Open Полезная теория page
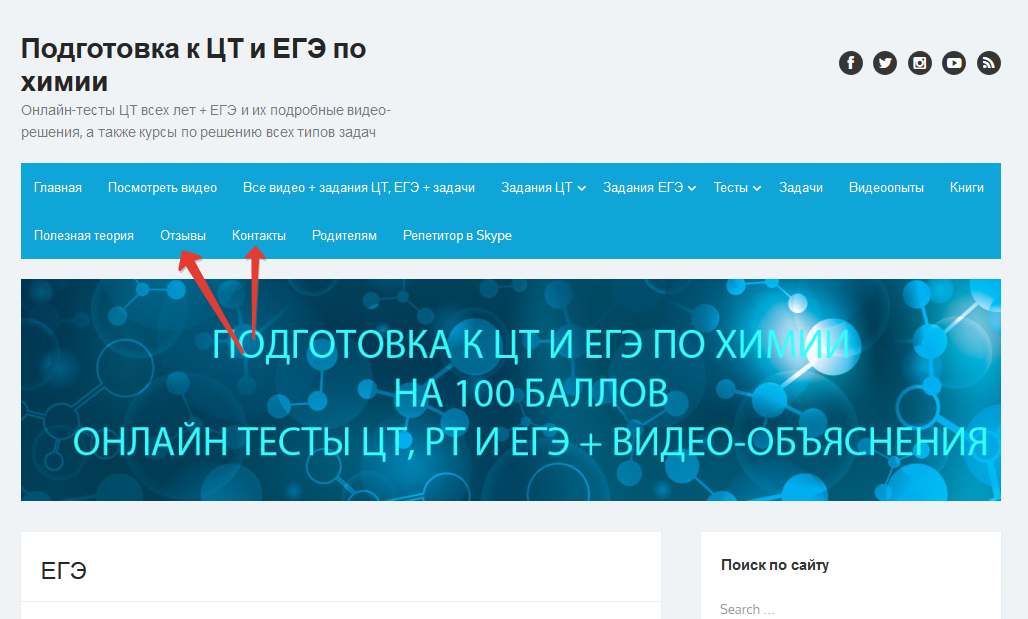 [x=84, y=235]
